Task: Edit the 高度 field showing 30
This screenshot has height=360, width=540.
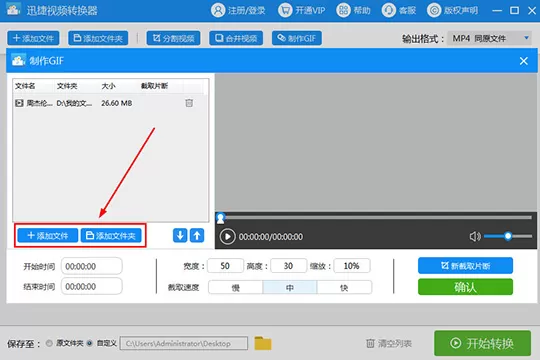Action: coord(289,266)
